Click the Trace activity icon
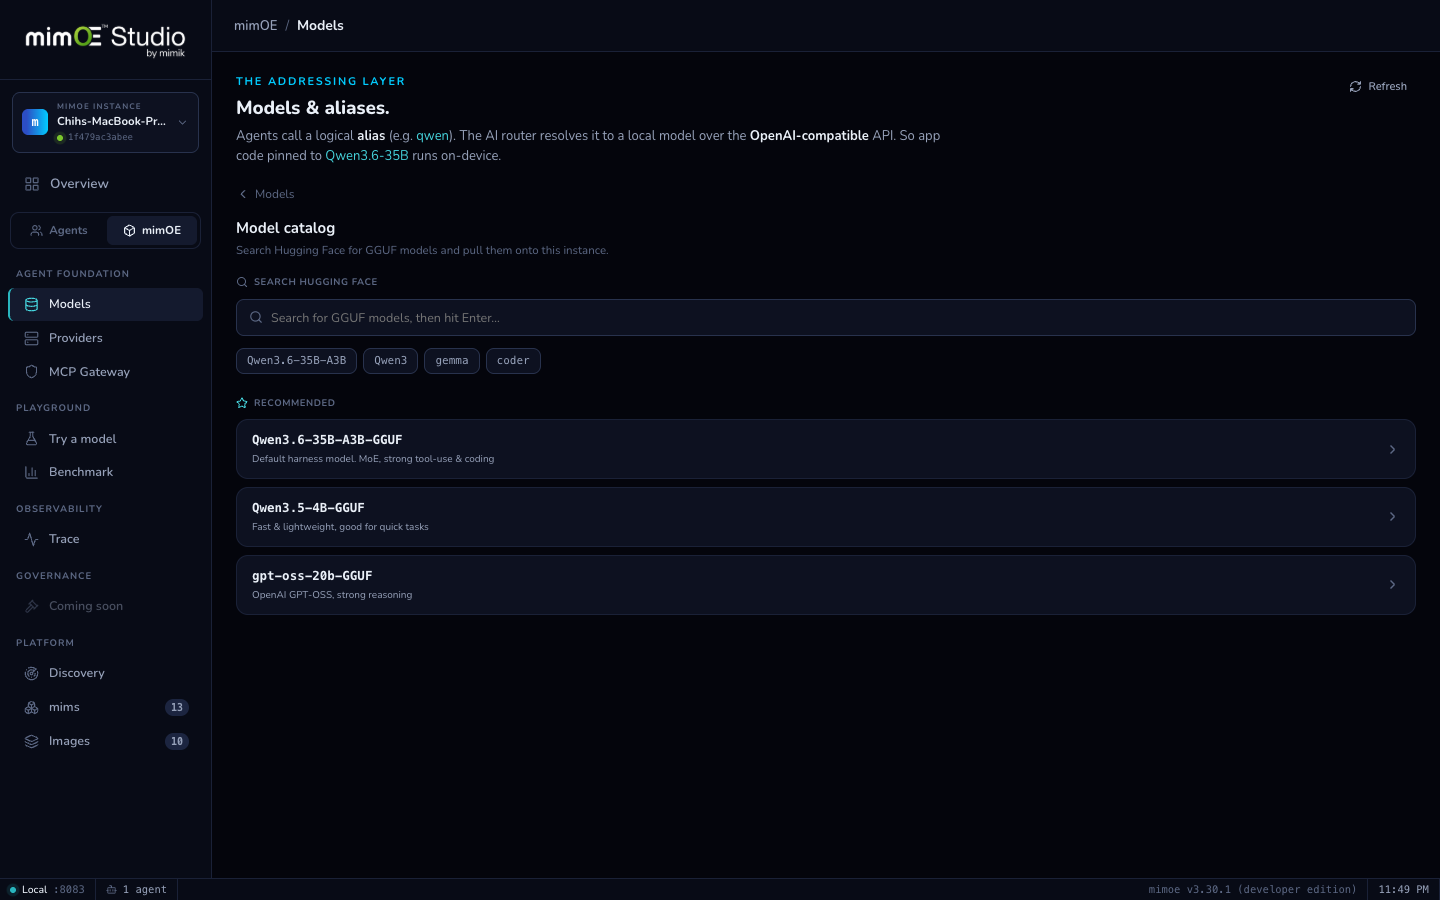This screenshot has width=1440, height=900. [31, 539]
